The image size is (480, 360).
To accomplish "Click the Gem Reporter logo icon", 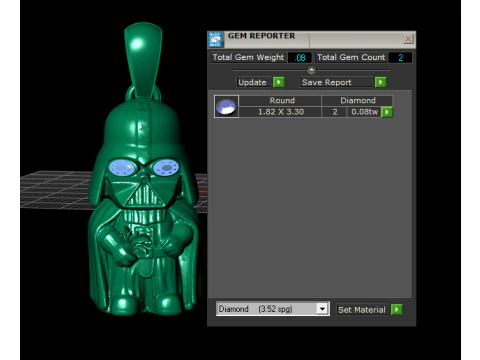I will [215, 40].
